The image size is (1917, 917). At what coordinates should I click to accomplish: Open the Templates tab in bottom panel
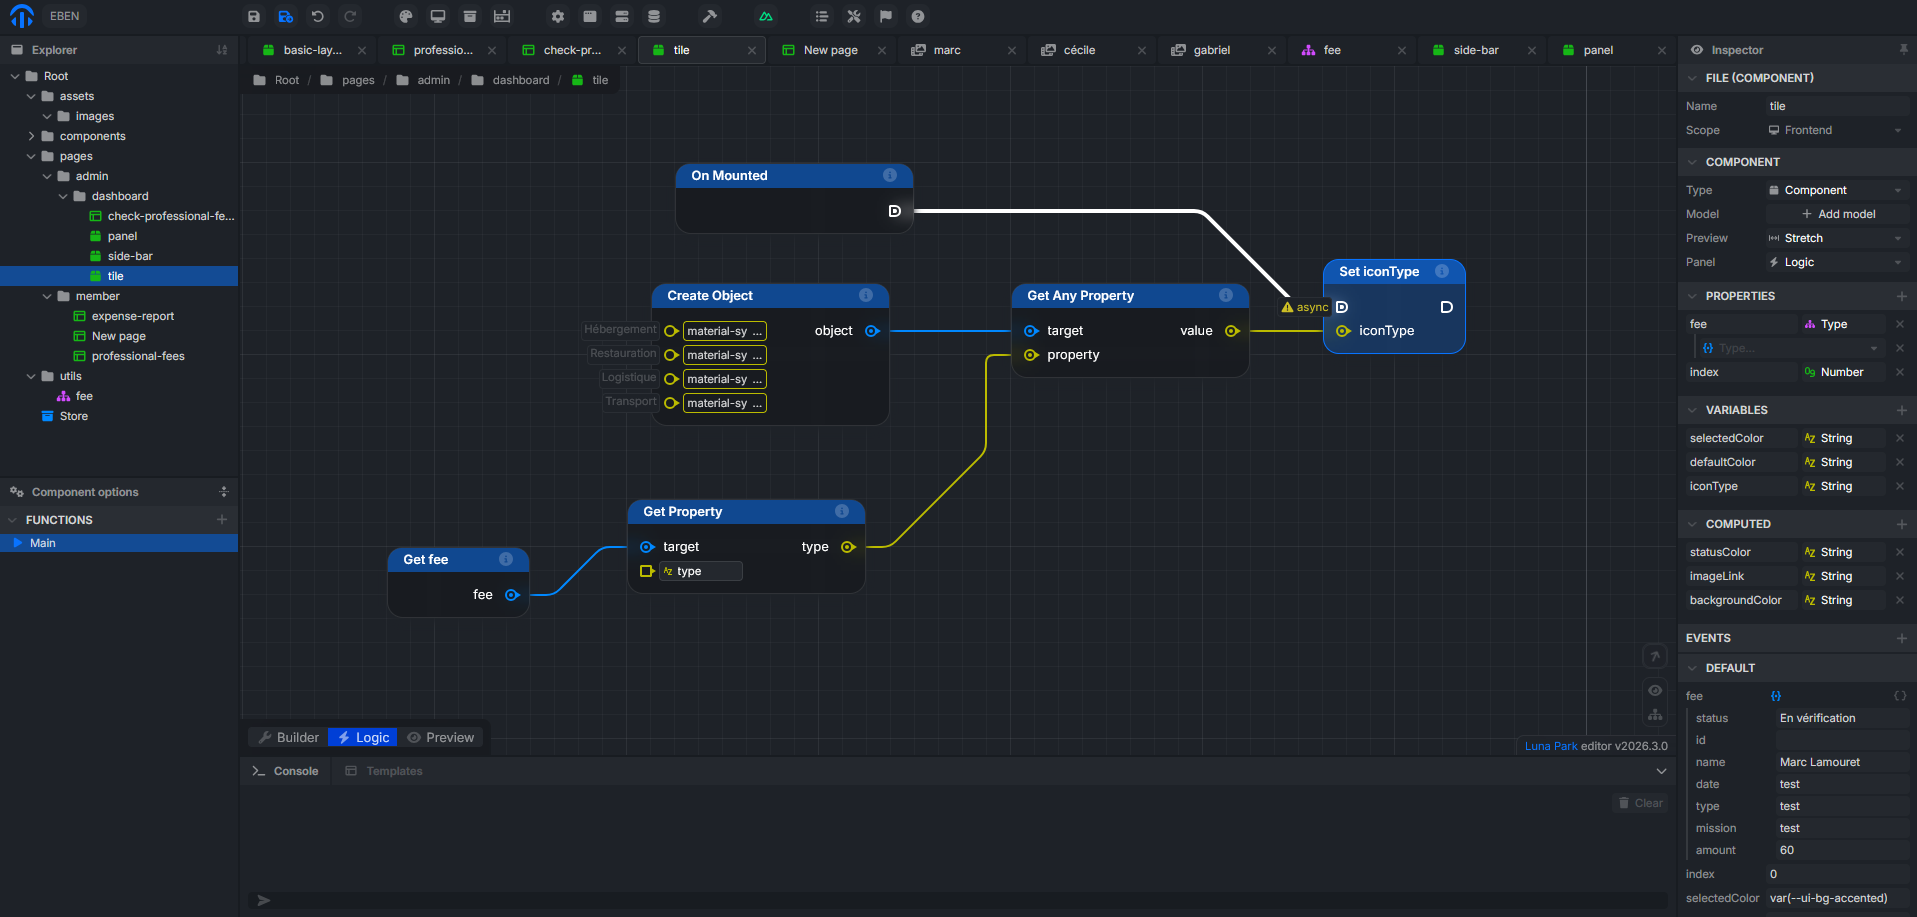click(384, 771)
